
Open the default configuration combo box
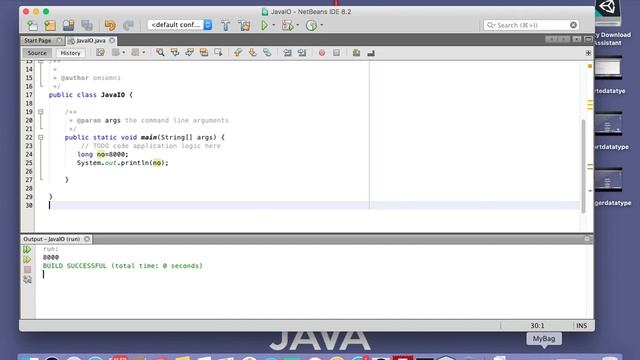pos(180,25)
